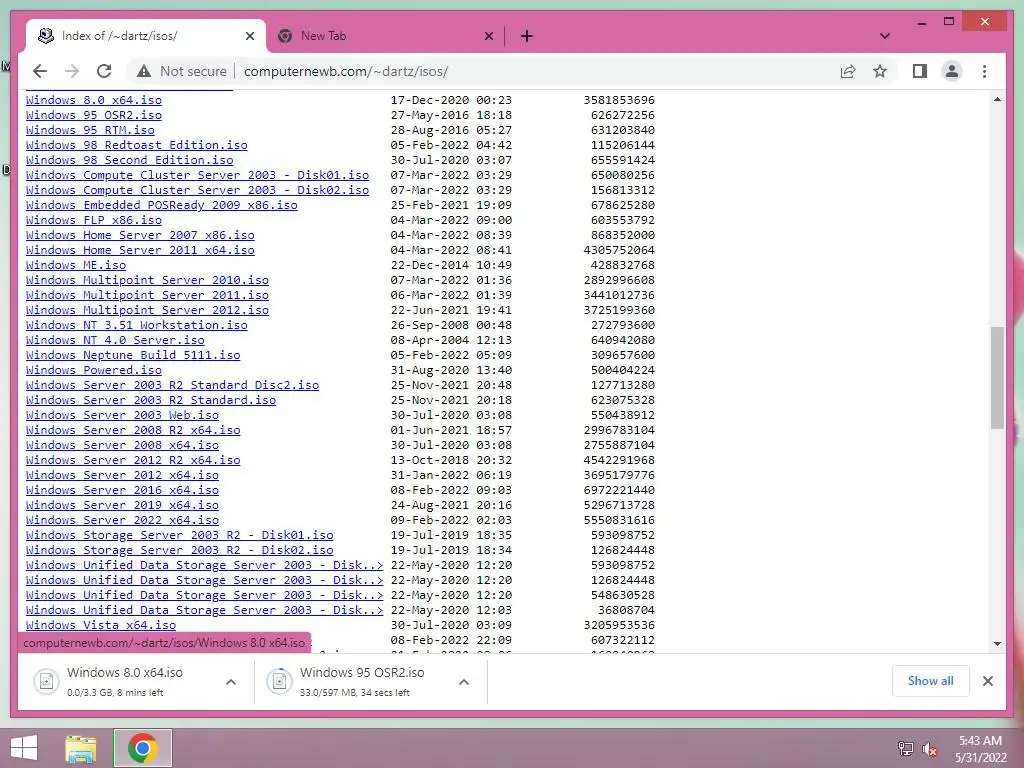Close the Index of /~dartz/isos/ tab

(x=249, y=36)
